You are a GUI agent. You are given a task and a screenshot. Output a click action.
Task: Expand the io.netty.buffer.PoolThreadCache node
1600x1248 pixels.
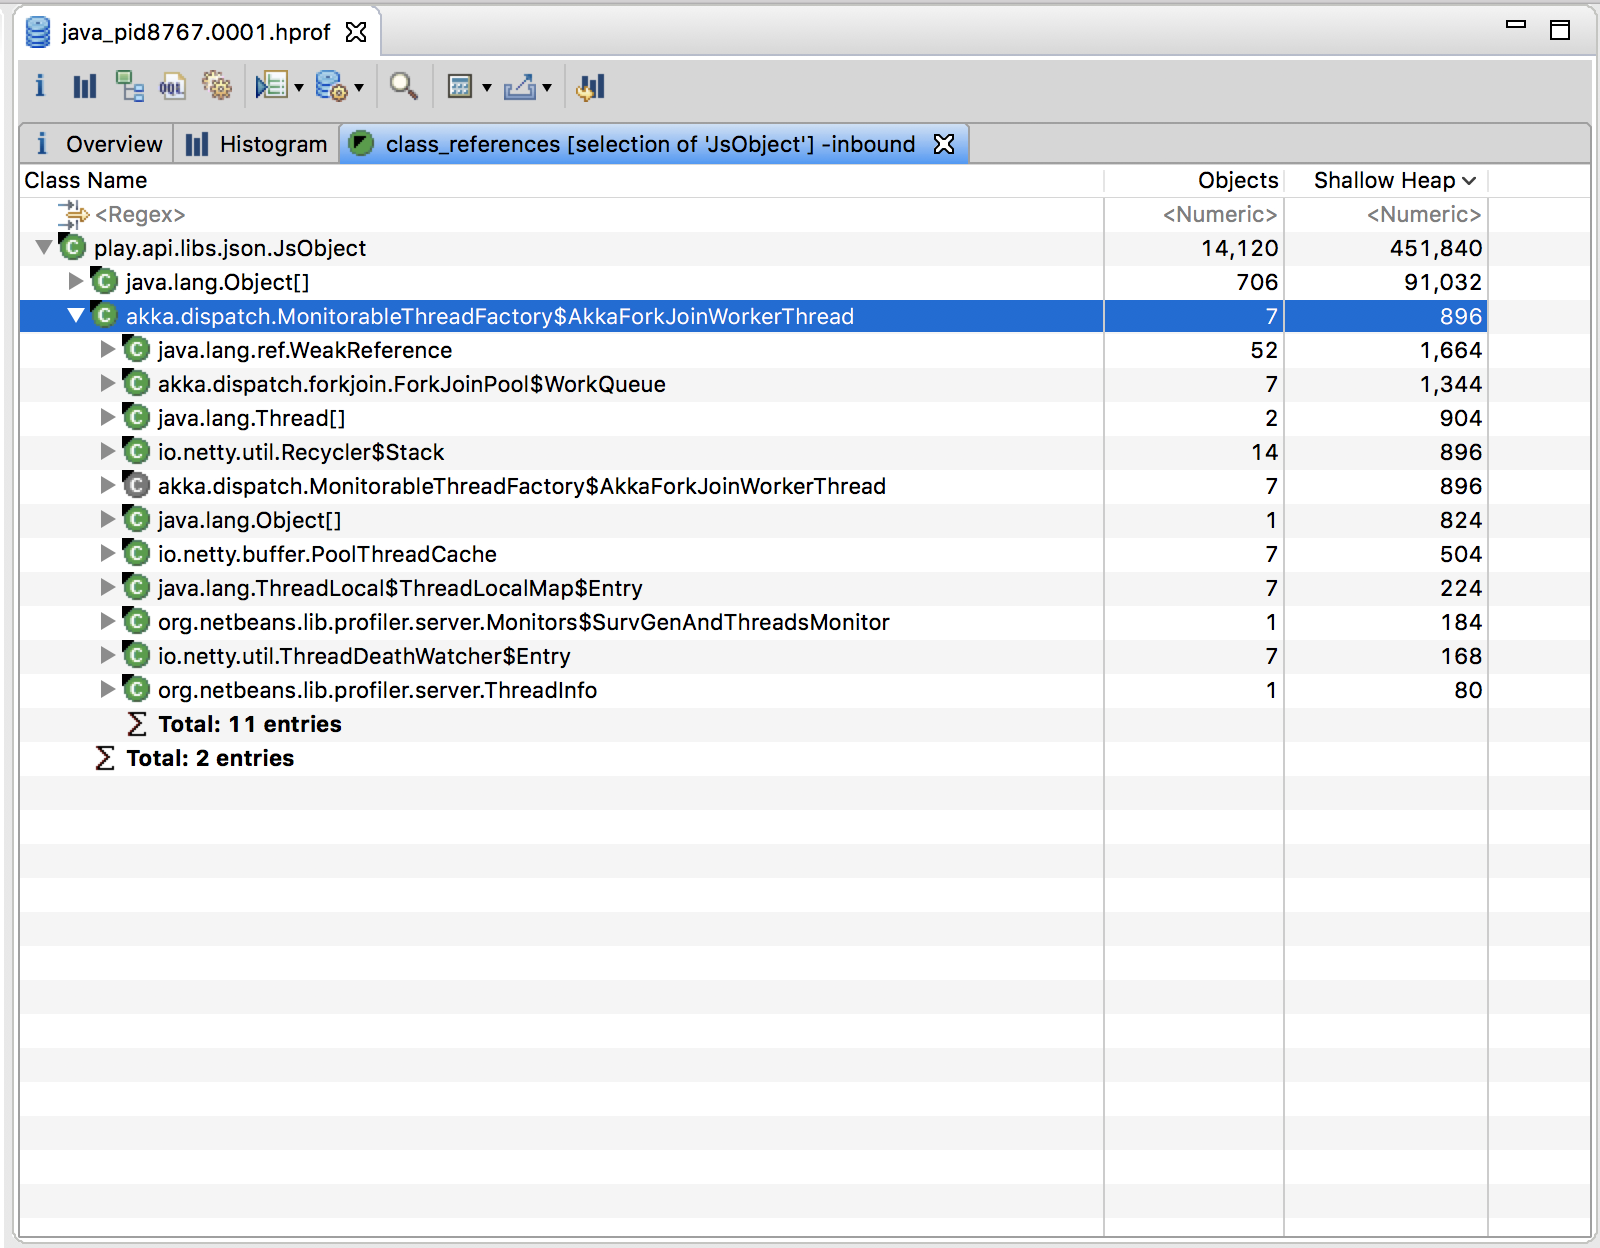[x=107, y=553]
